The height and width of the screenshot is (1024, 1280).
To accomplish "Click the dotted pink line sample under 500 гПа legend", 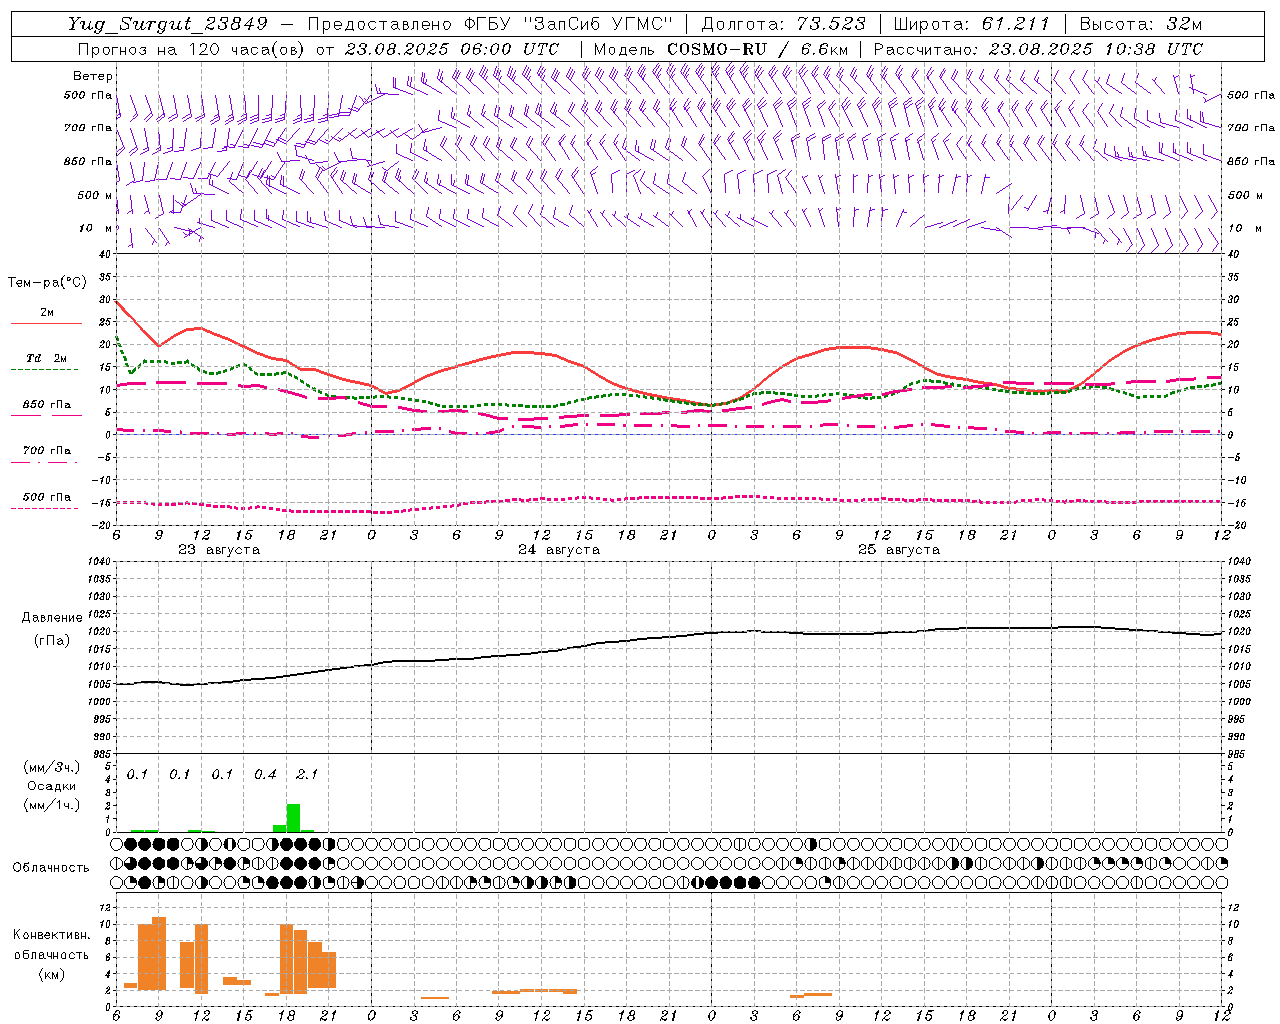I will (x=46, y=508).
